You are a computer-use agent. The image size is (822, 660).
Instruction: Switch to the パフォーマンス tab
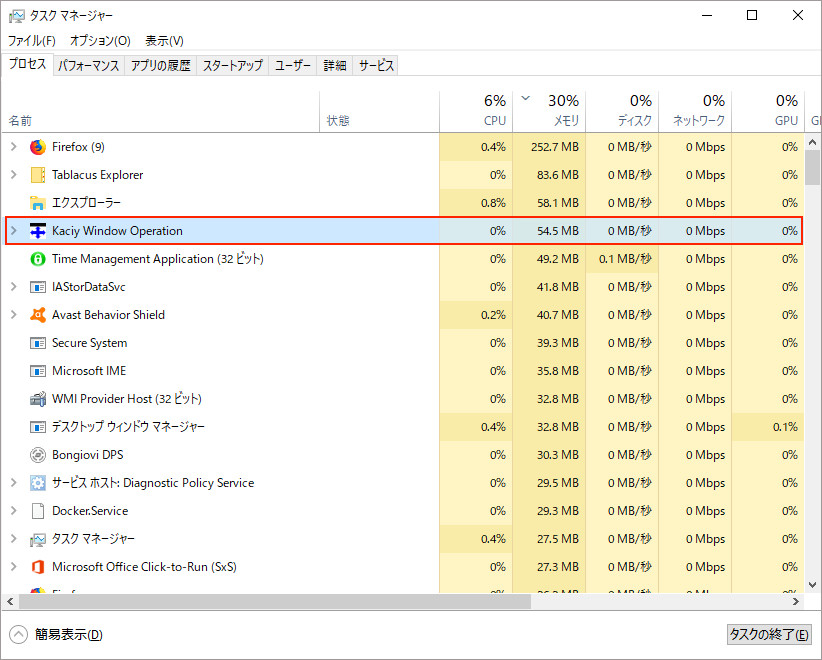89,66
